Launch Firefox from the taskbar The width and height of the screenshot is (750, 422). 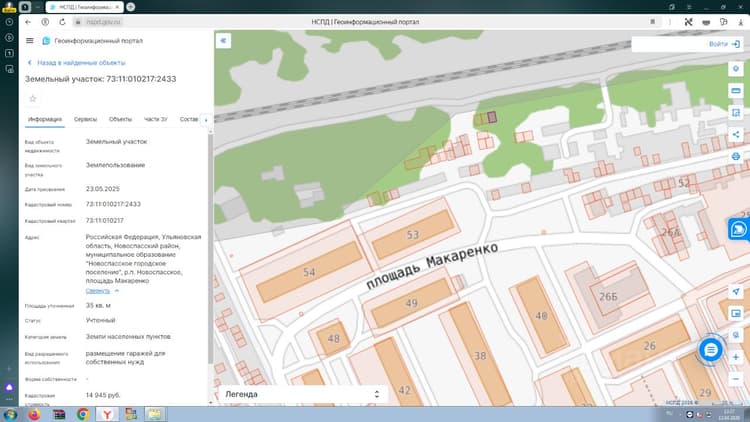(x=34, y=414)
